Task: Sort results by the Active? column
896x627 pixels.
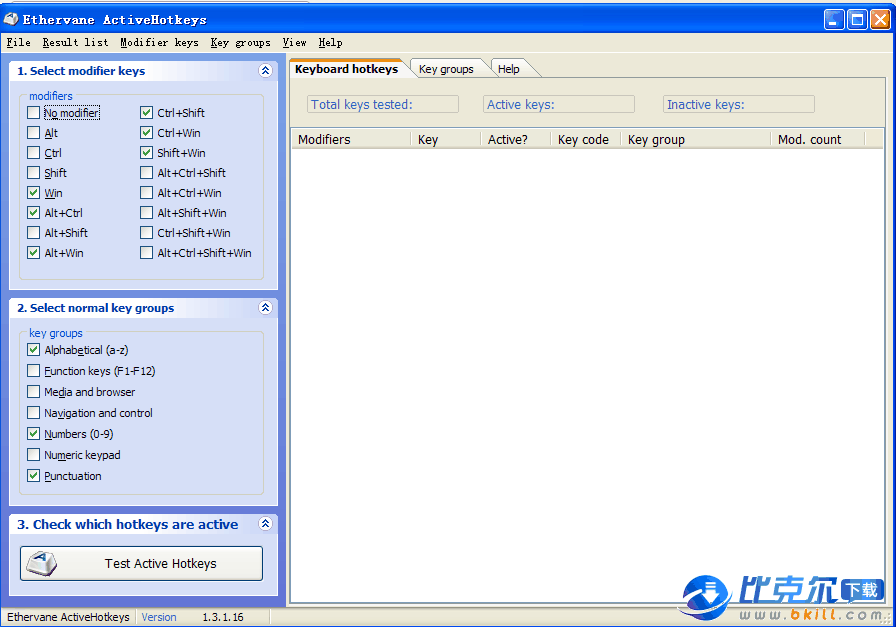Action: (x=516, y=139)
